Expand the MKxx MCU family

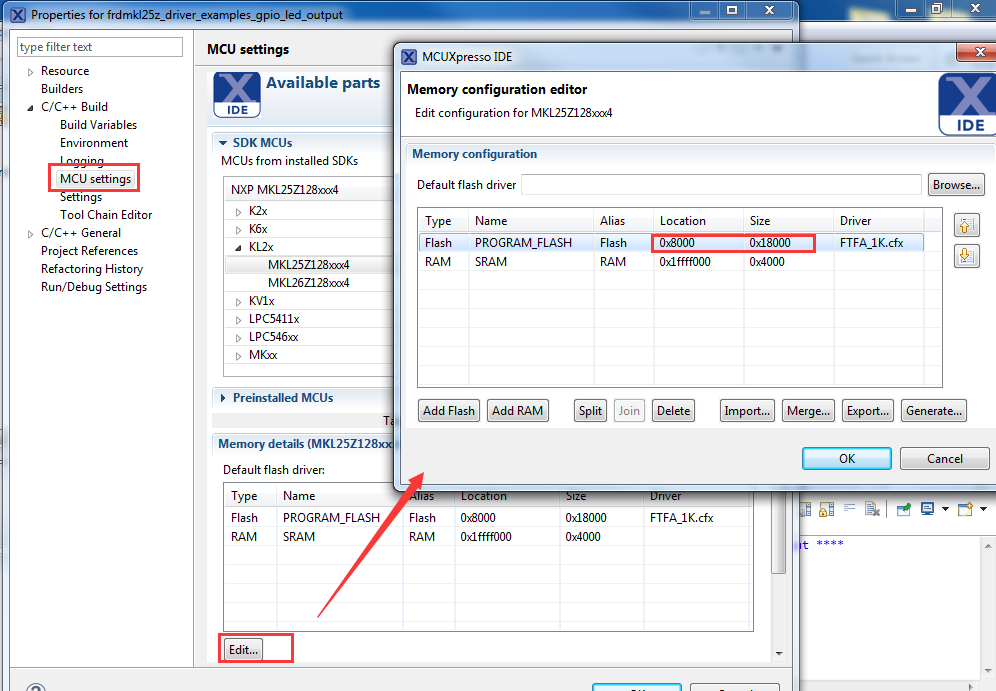tap(238, 356)
